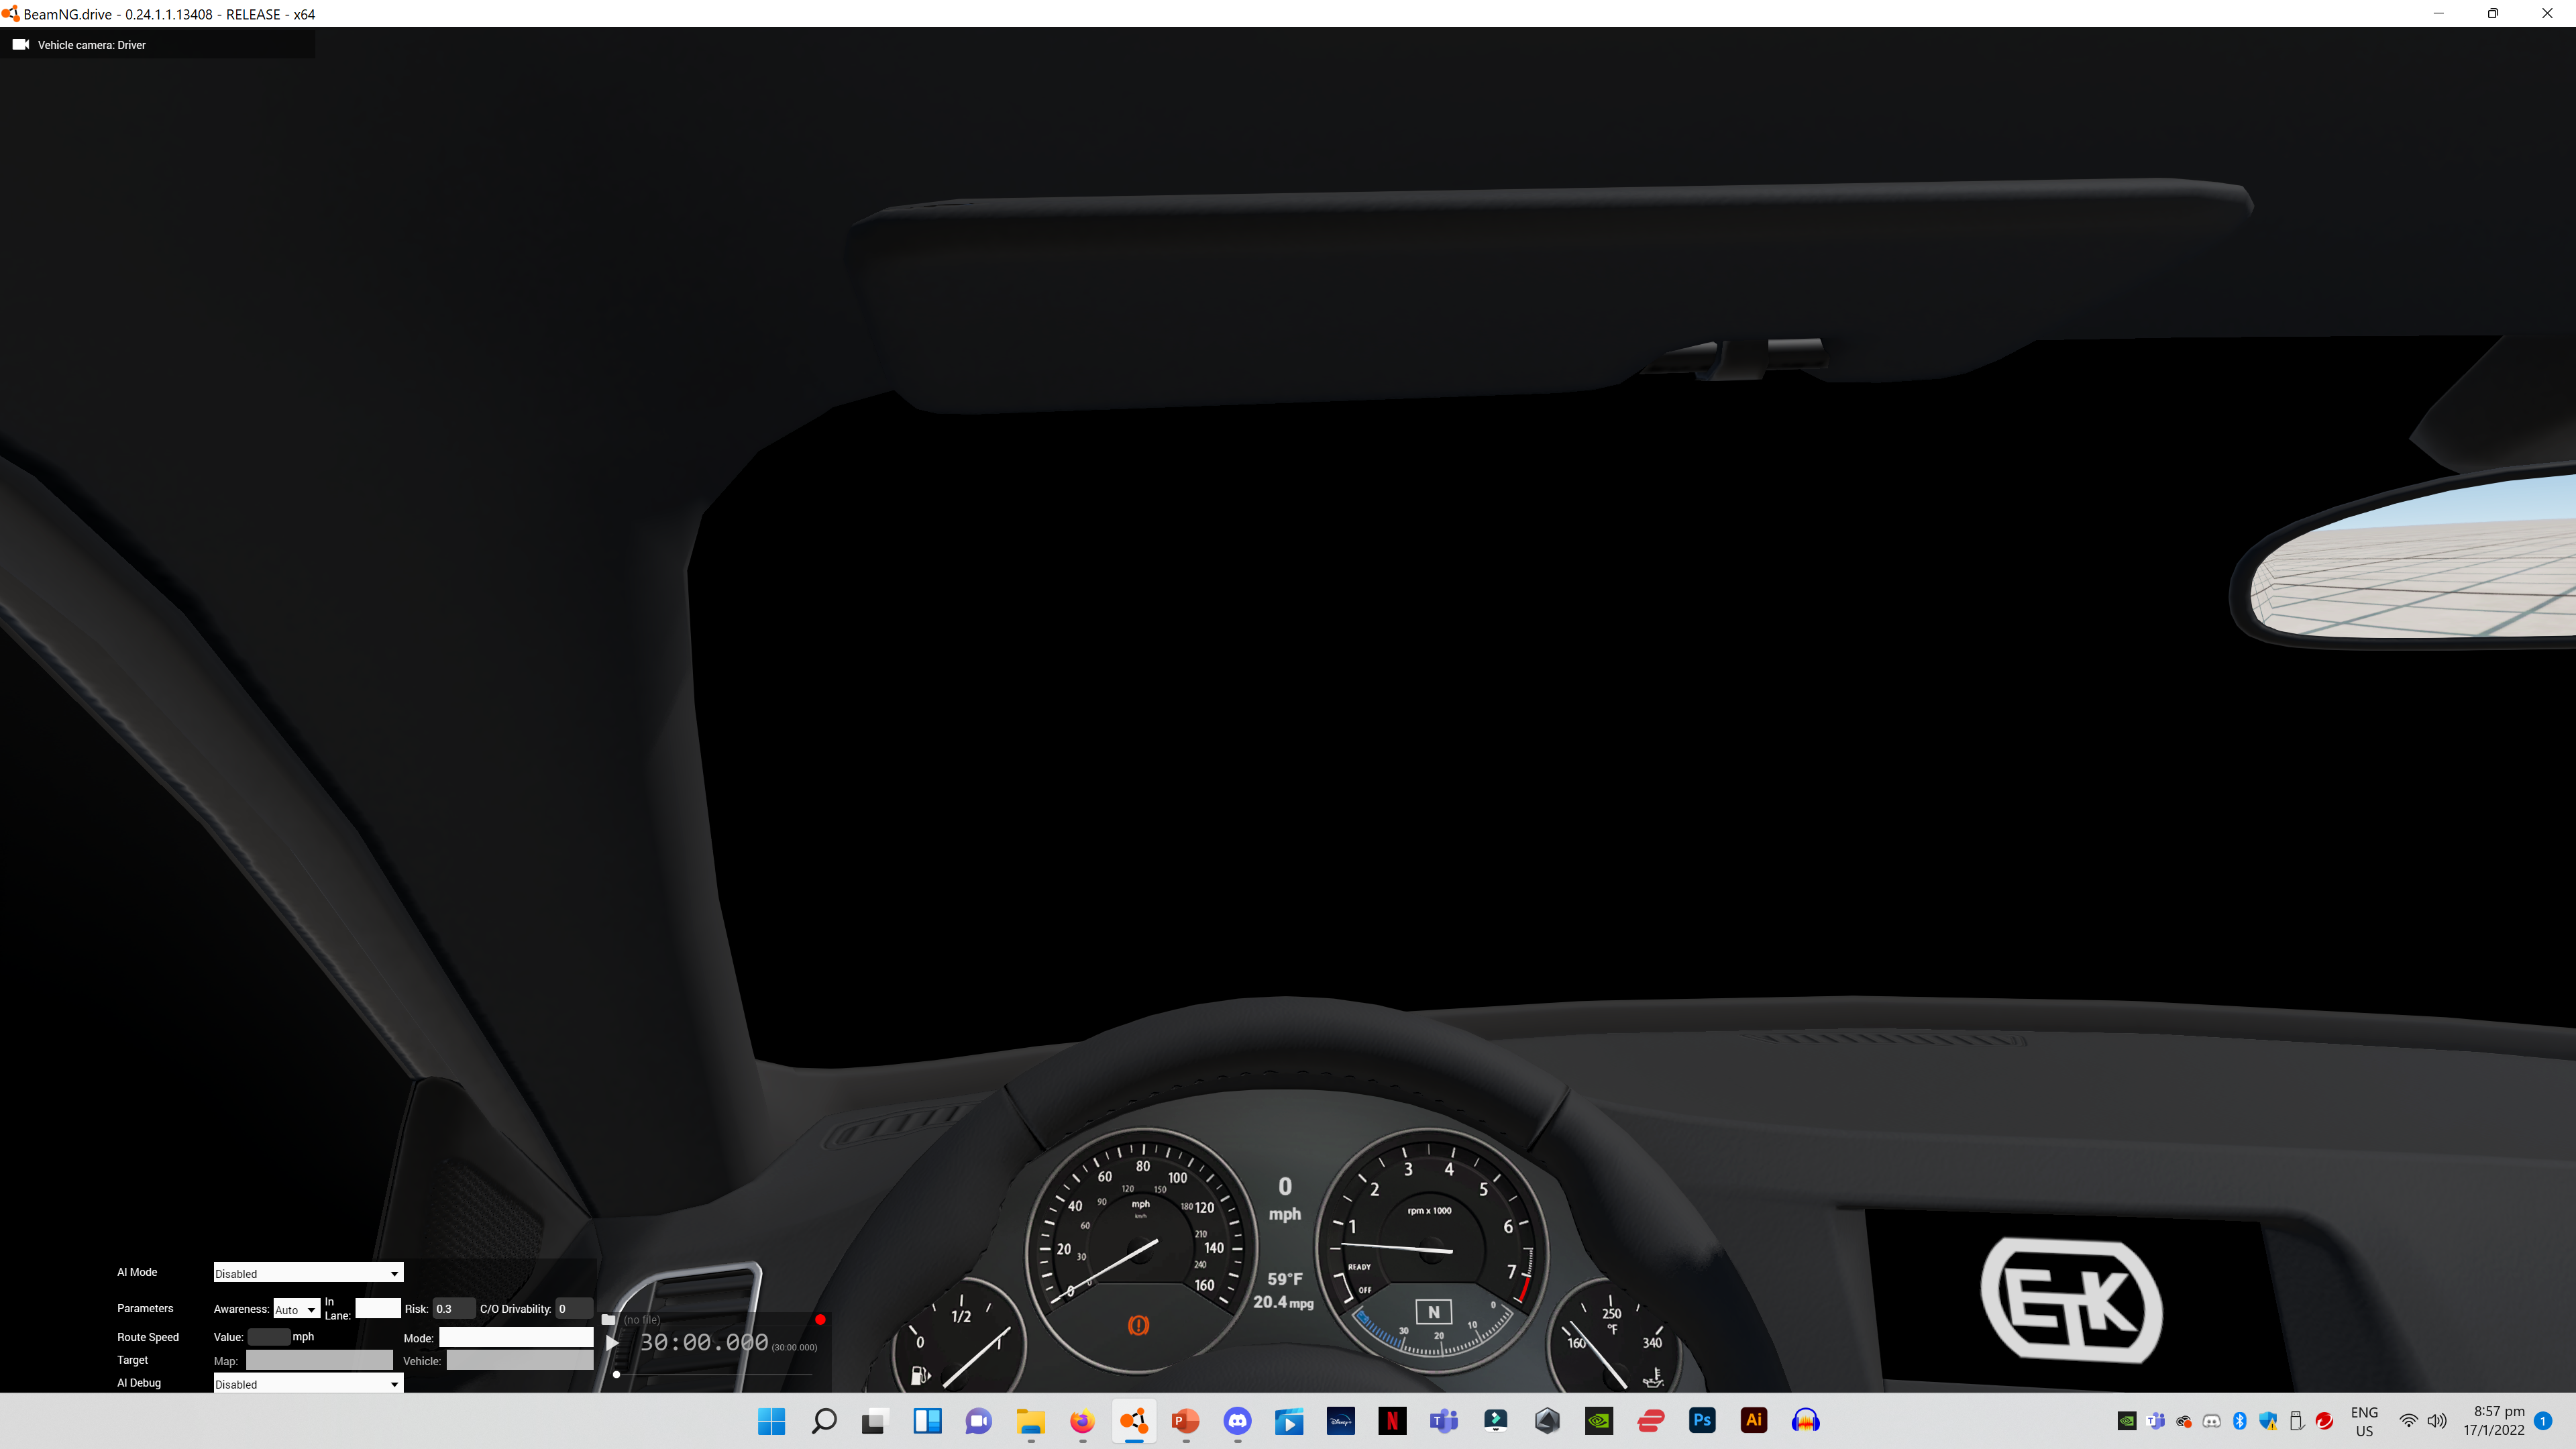Launch Photoshop from the taskbar
Viewport: 2576px width, 1449px height.
(1702, 1421)
